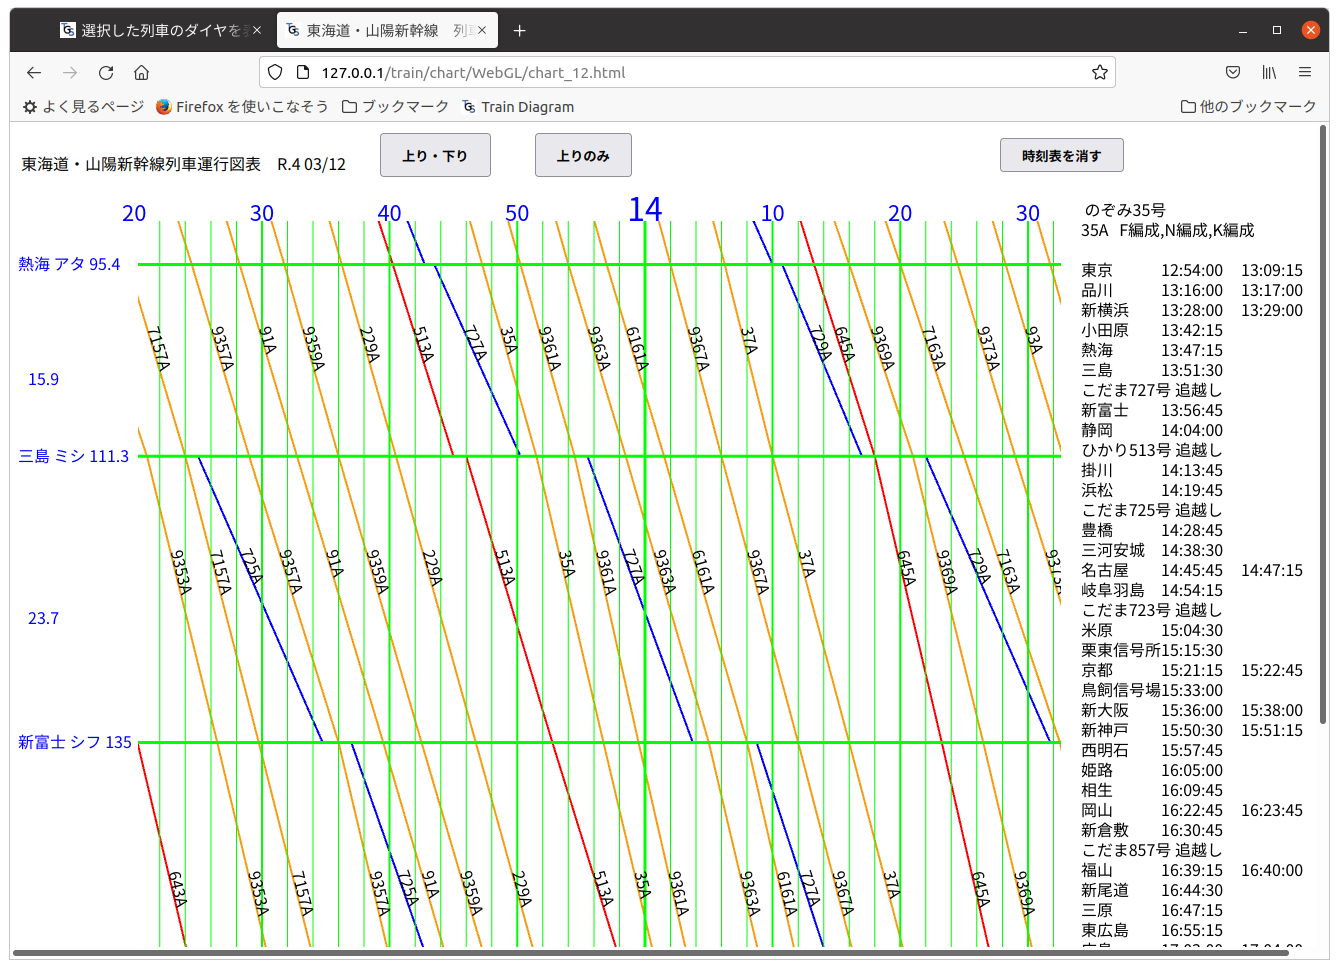Go back to the previous page
This screenshot has width=1339, height=969.
tap(34, 72)
